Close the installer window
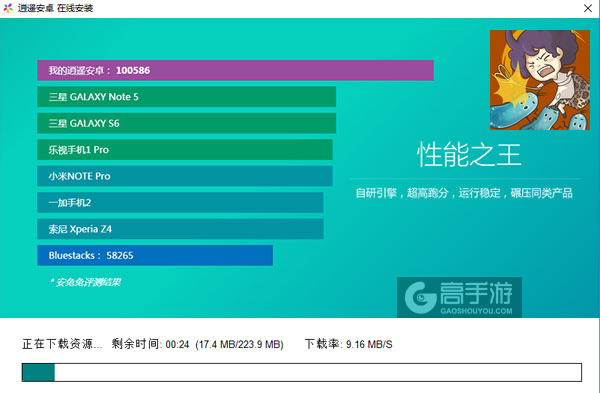 pyautogui.click(x=588, y=8)
